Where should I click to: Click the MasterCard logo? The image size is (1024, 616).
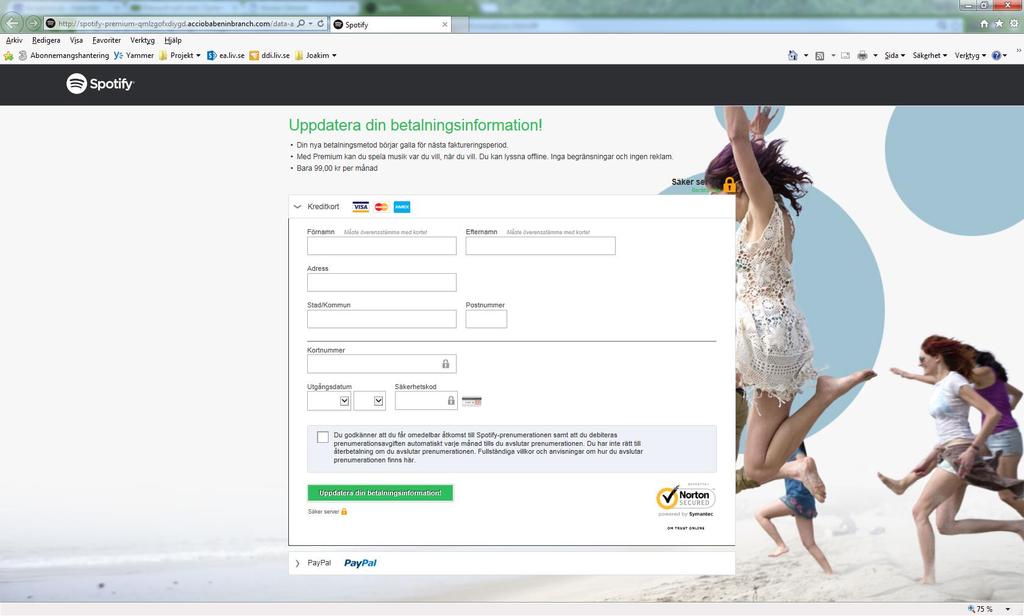point(381,206)
